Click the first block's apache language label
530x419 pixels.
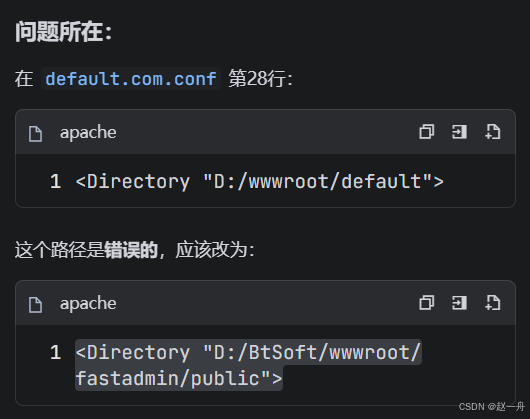click(88, 132)
